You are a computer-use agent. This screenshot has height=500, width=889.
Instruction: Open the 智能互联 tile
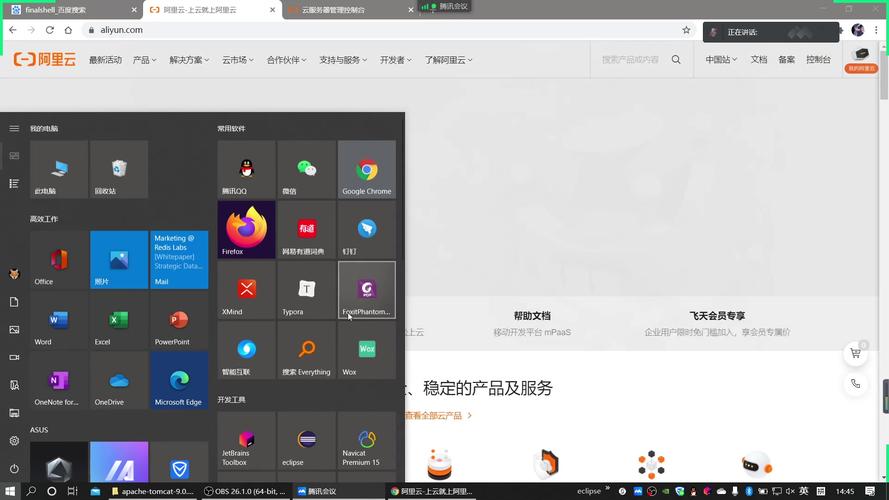pos(247,350)
